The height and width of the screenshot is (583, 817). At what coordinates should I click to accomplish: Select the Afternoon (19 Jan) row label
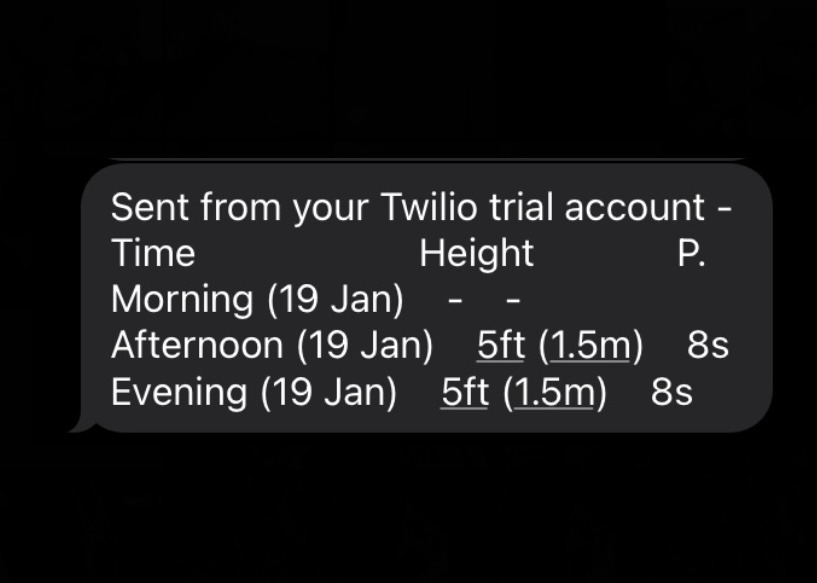pyautogui.click(x=272, y=346)
